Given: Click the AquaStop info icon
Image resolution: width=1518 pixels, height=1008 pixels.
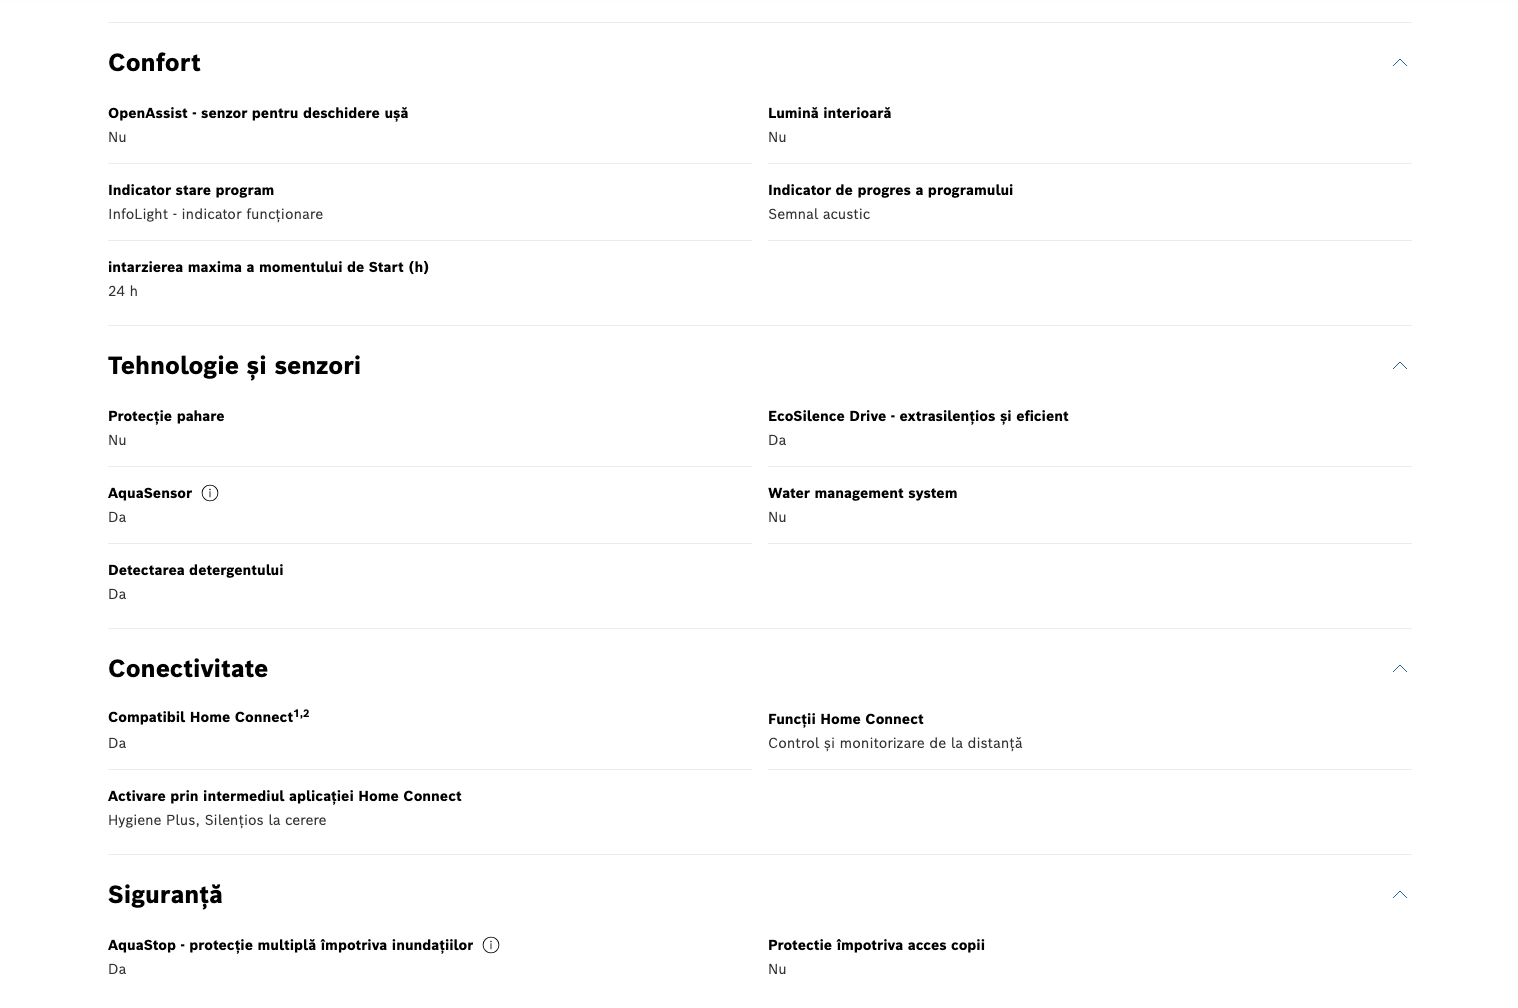Looking at the screenshot, I should pyautogui.click(x=491, y=945).
